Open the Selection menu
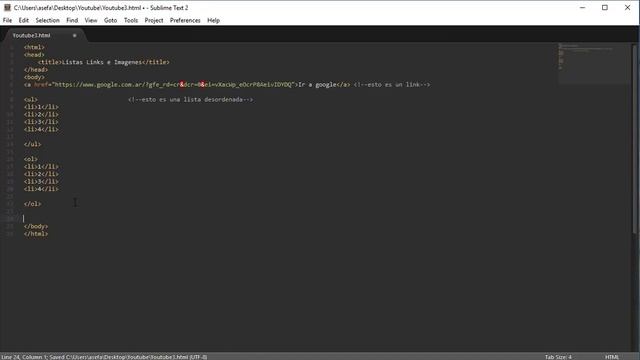This screenshot has height=360, width=640. pyautogui.click(x=47, y=20)
